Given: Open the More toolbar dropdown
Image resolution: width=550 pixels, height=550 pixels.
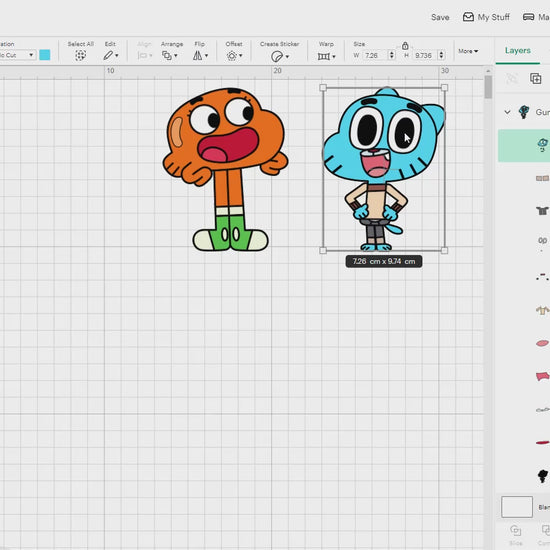Looking at the screenshot, I should [x=468, y=51].
